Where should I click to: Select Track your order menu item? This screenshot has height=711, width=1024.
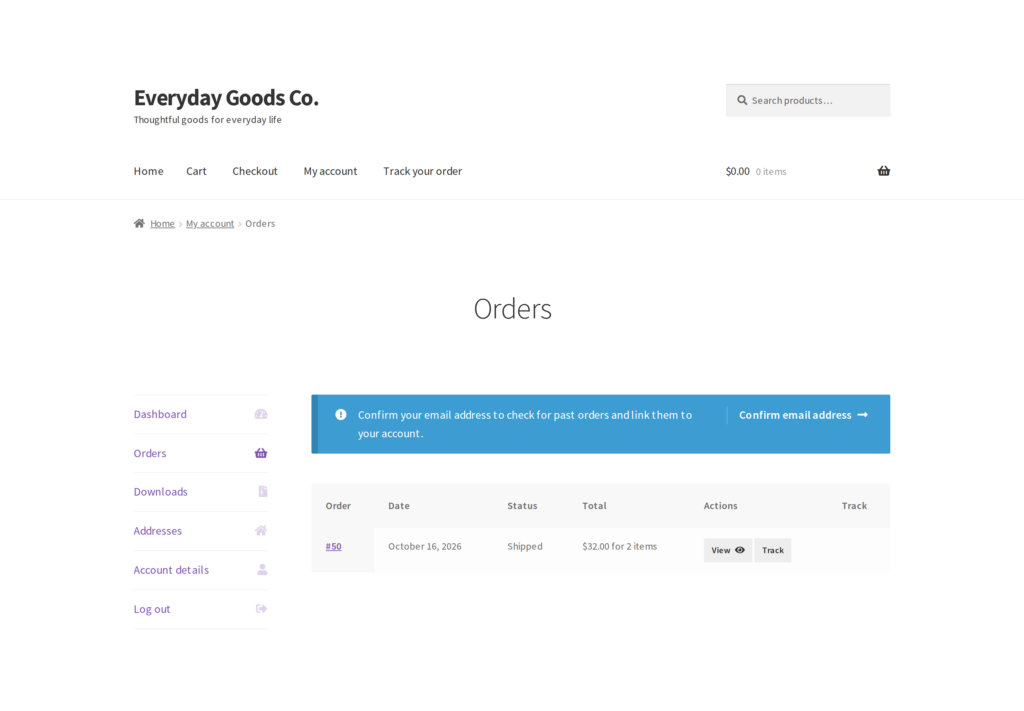pyautogui.click(x=423, y=171)
